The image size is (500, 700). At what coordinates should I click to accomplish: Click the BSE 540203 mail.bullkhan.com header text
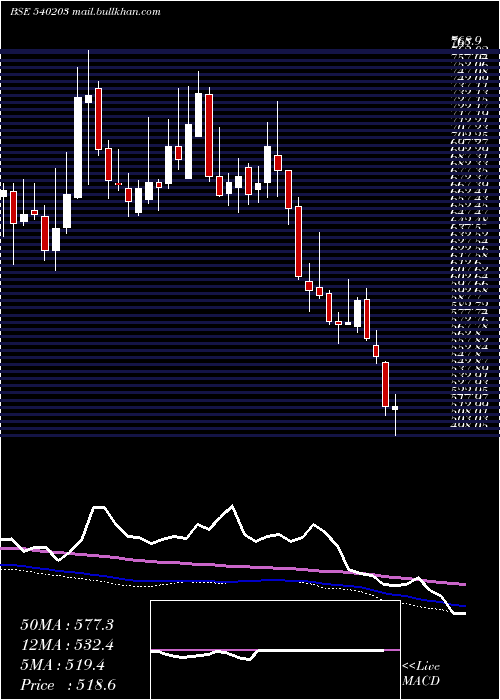(x=85, y=12)
